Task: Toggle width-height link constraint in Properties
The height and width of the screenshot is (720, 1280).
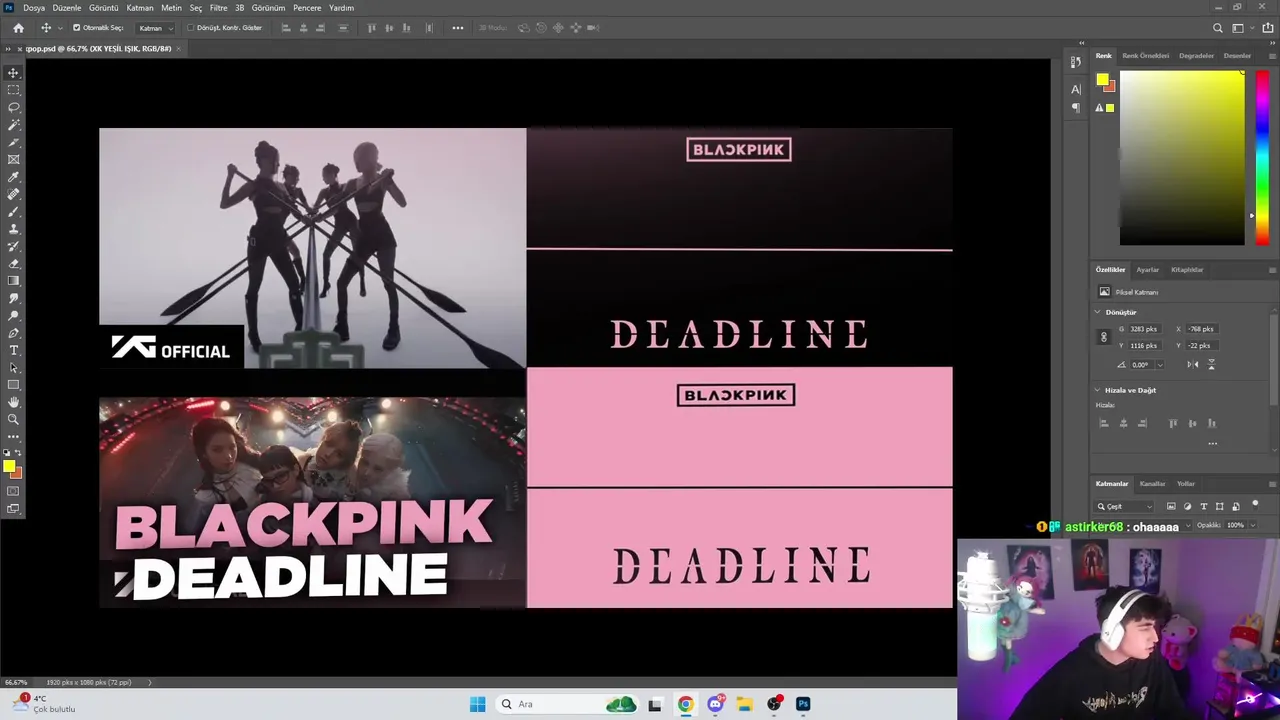Action: point(1104,337)
